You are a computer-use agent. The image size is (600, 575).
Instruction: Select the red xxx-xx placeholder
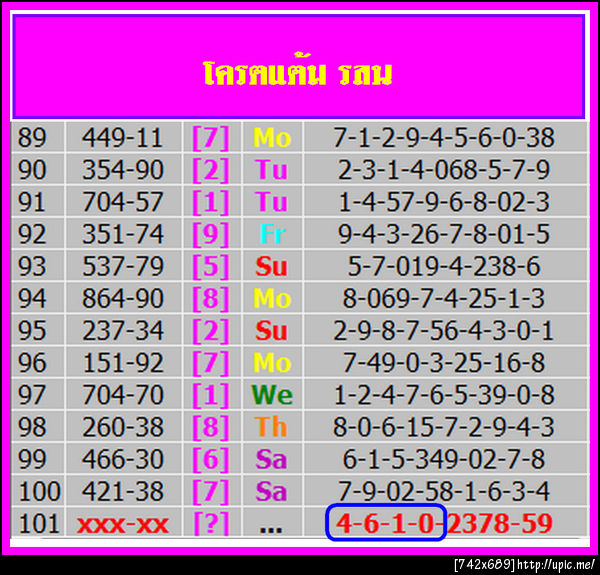pos(122,525)
